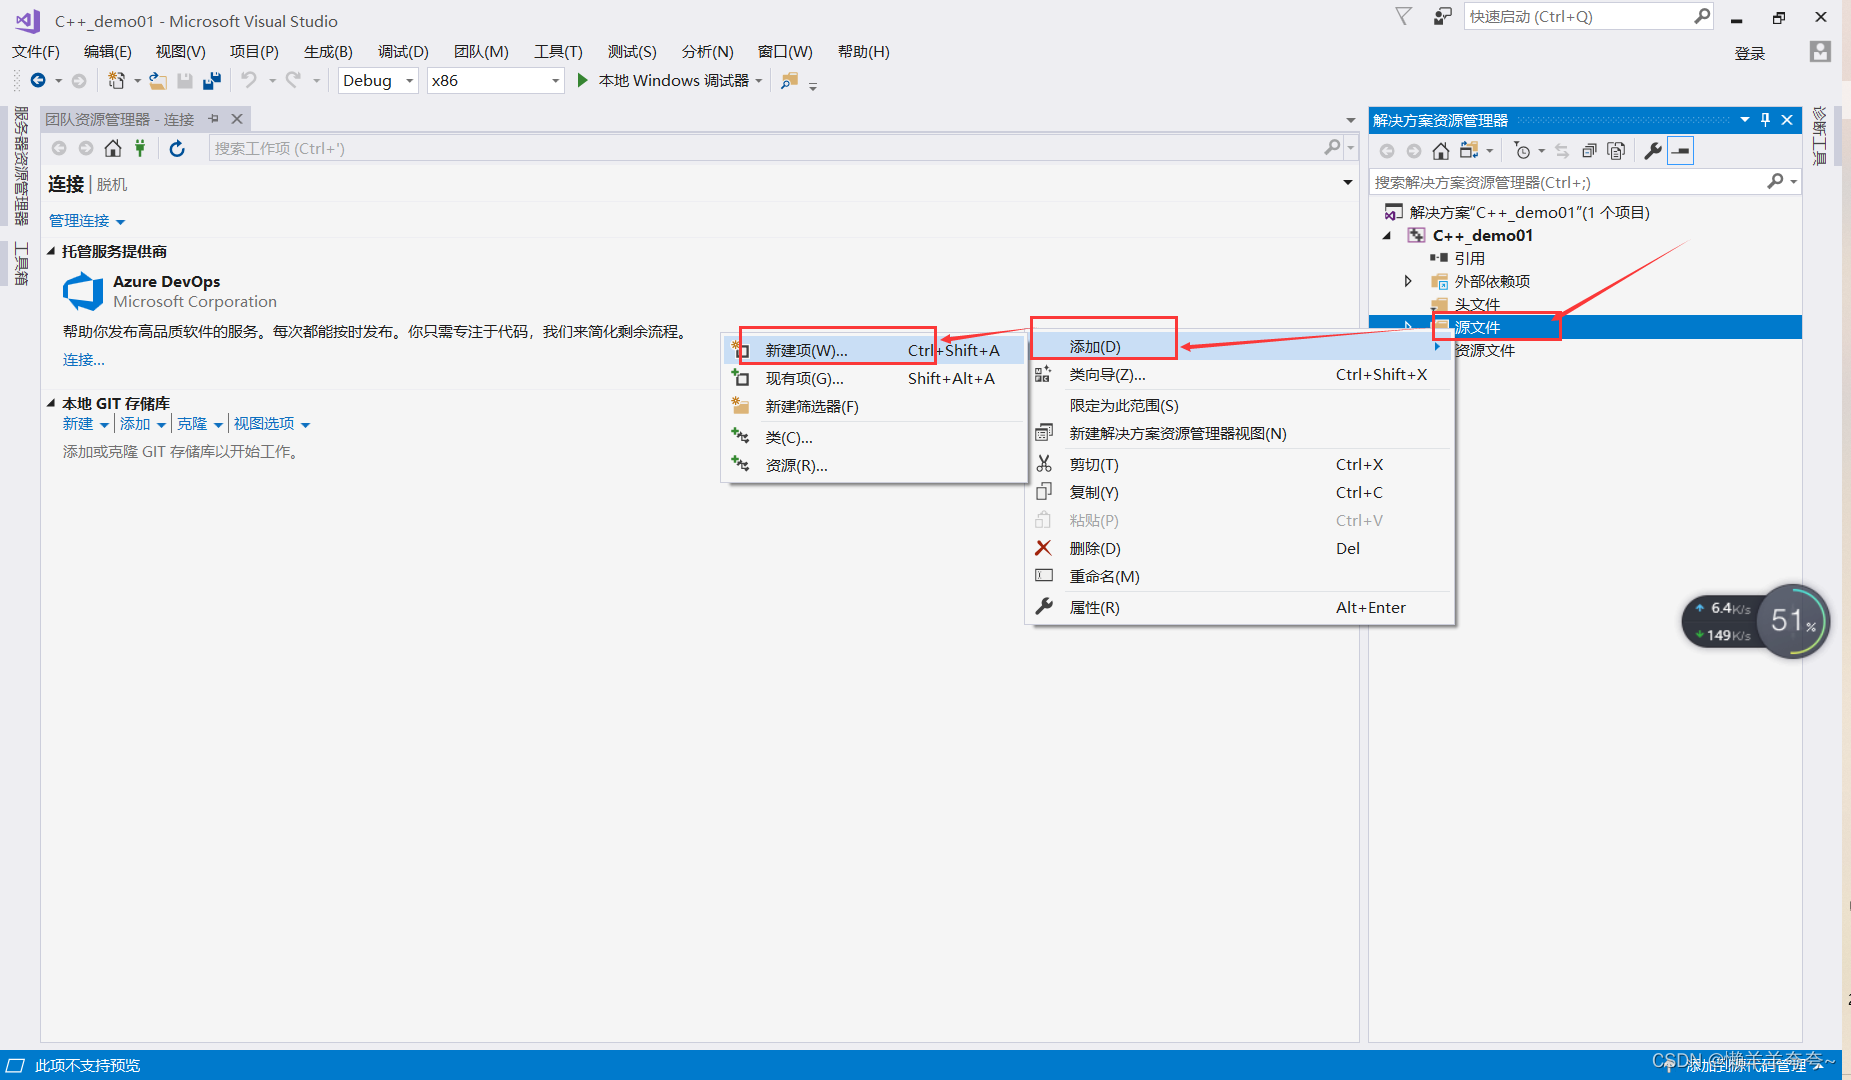Choose 类向导(Z)... in the context menu

pyautogui.click(x=1240, y=374)
